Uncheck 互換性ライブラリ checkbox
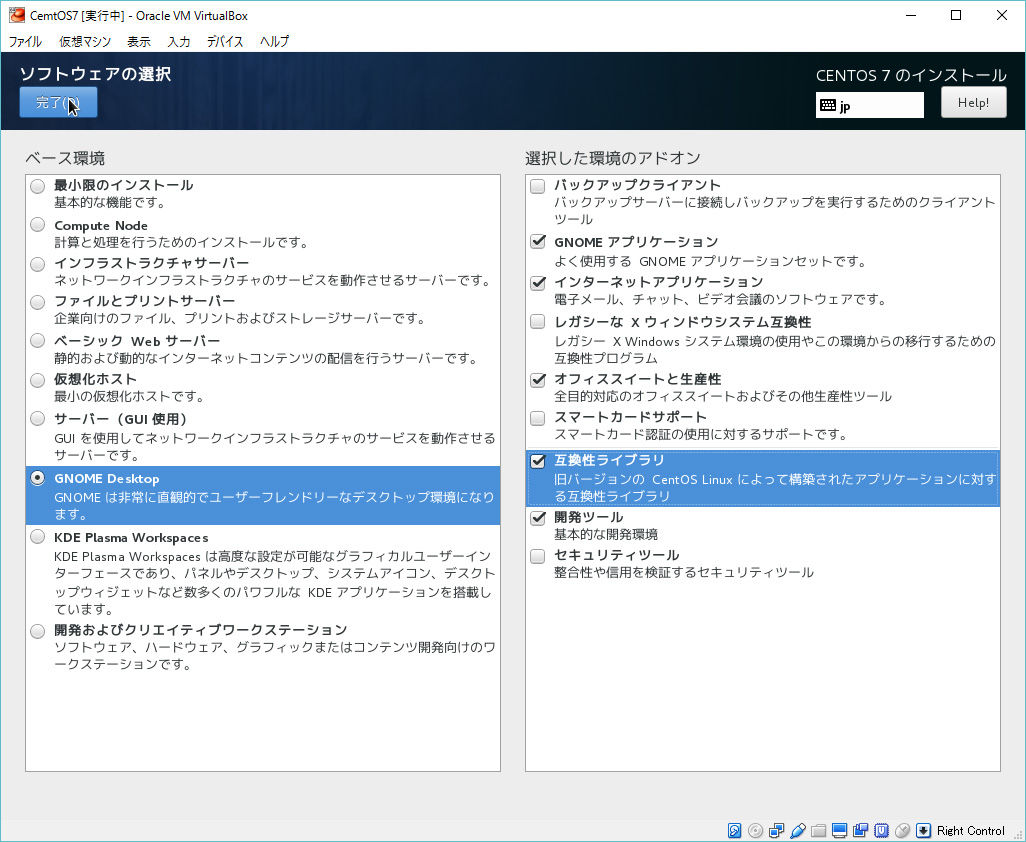This screenshot has height=842, width=1026. tap(538, 461)
